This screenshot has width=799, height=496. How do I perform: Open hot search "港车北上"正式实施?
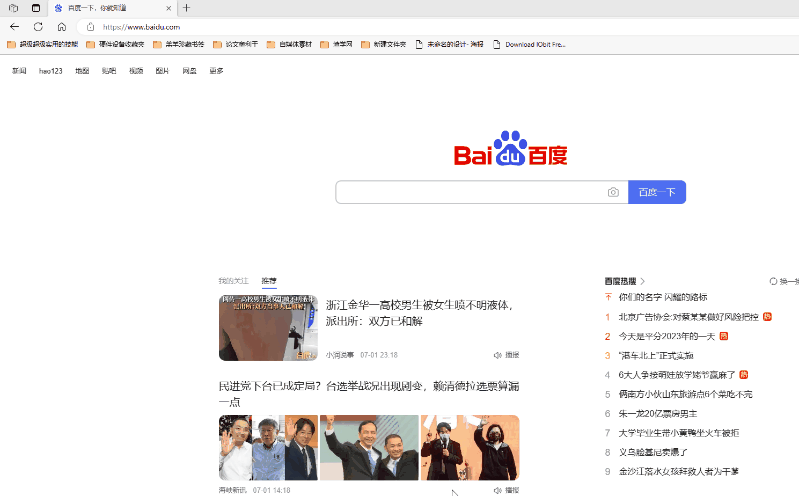pyautogui.click(x=656, y=355)
